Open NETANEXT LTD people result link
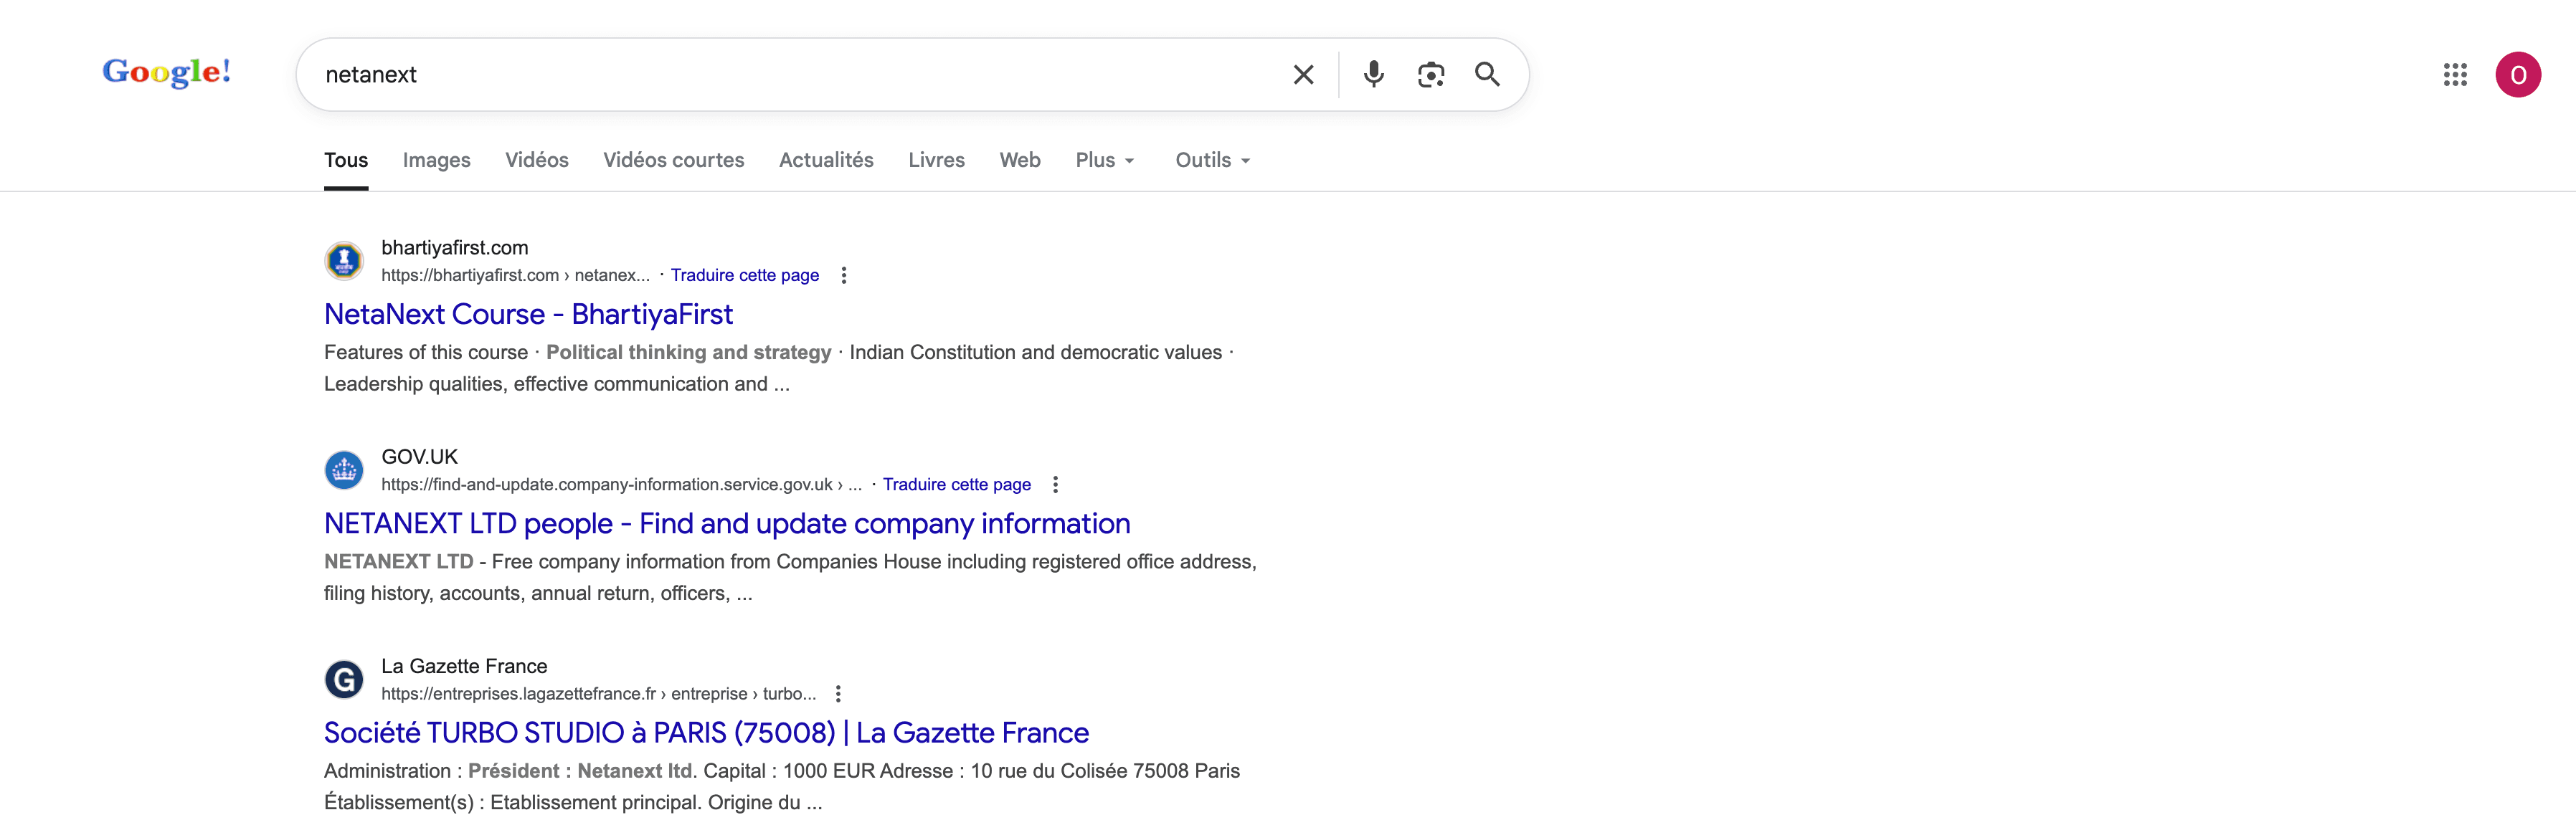The height and width of the screenshot is (820, 2576). tap(727, 524)
